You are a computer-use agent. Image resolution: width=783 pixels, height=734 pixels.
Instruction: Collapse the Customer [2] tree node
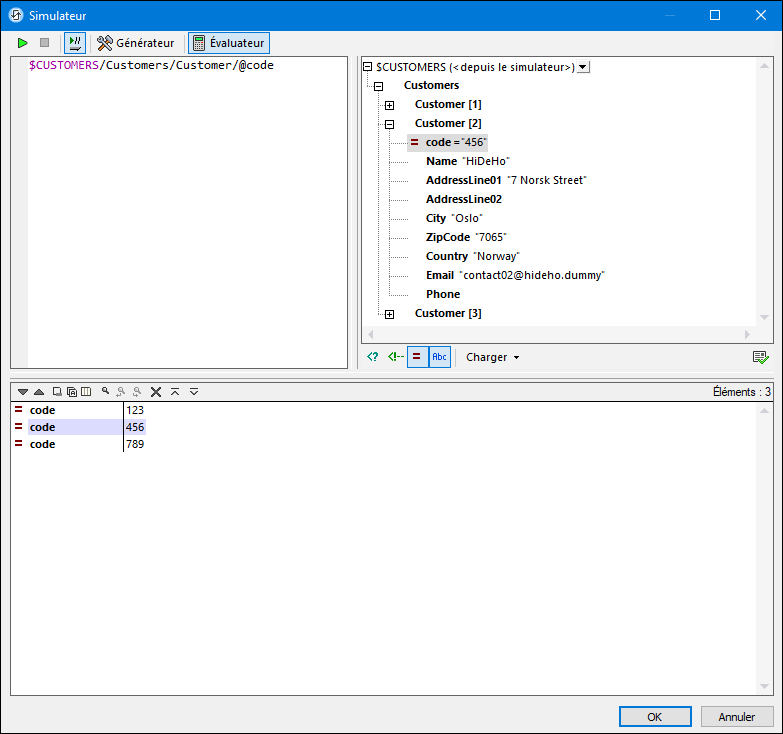(x=389, y=124)
